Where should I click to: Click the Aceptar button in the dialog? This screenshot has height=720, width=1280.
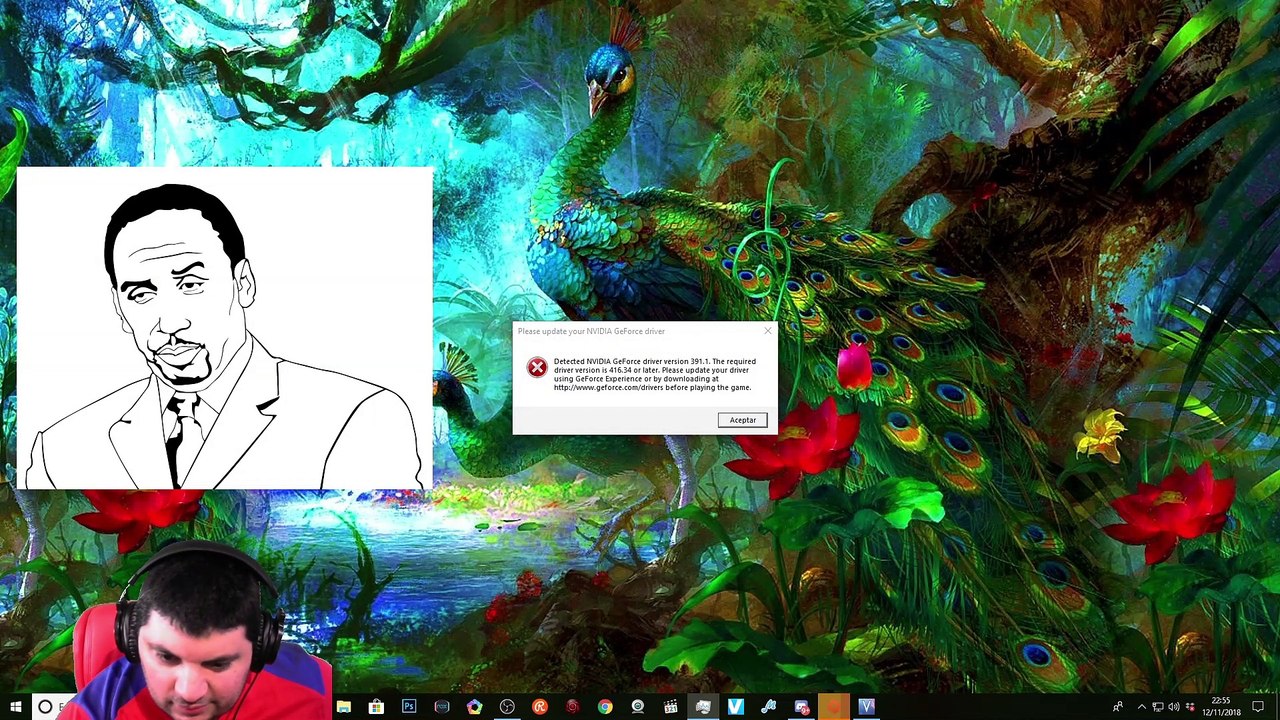click(x=742, y=420)
